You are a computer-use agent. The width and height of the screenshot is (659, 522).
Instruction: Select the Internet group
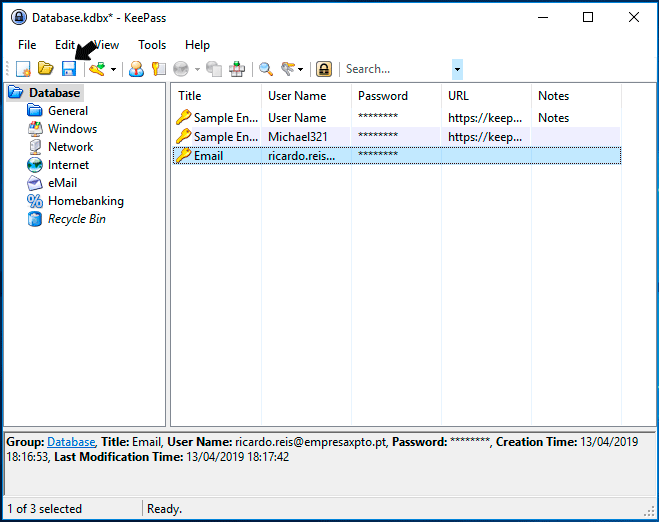coord(68,165)
